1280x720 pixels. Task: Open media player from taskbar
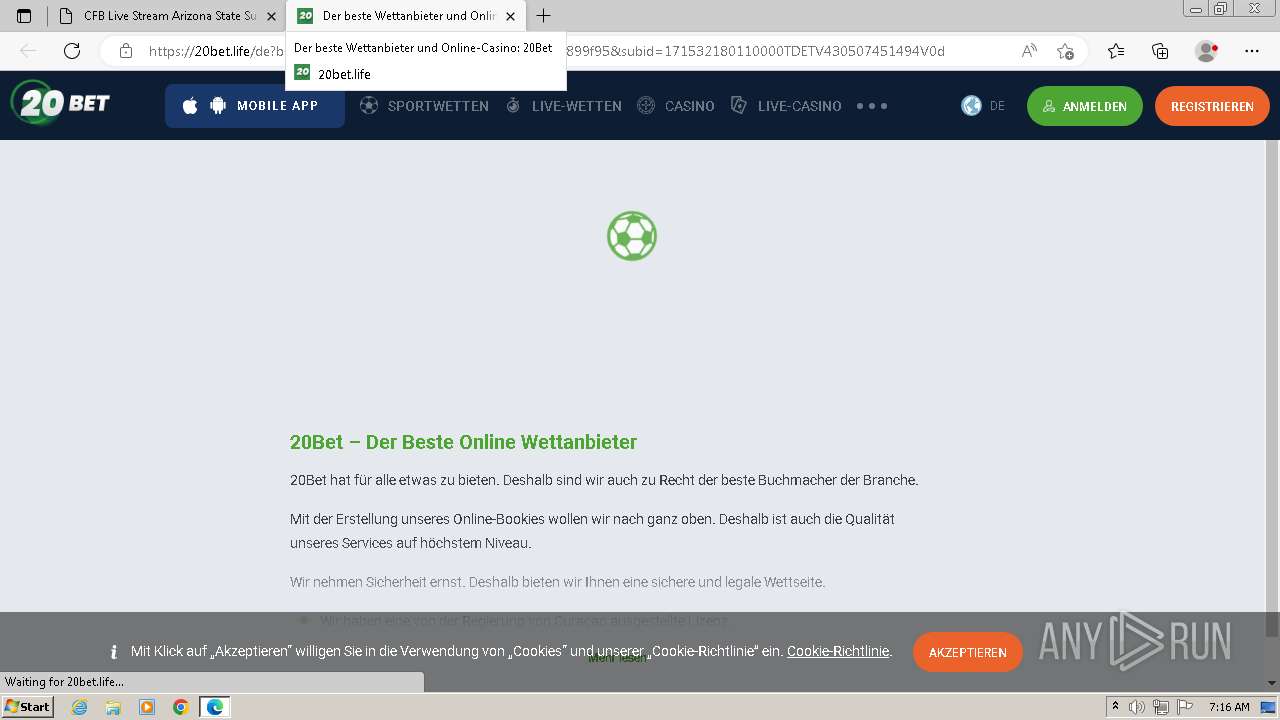[x=147, y=707]
